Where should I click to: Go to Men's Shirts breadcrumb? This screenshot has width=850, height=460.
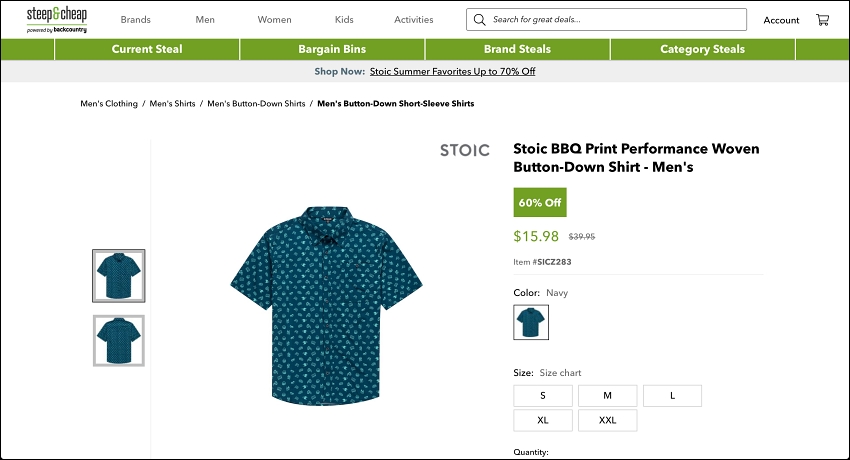172,103
